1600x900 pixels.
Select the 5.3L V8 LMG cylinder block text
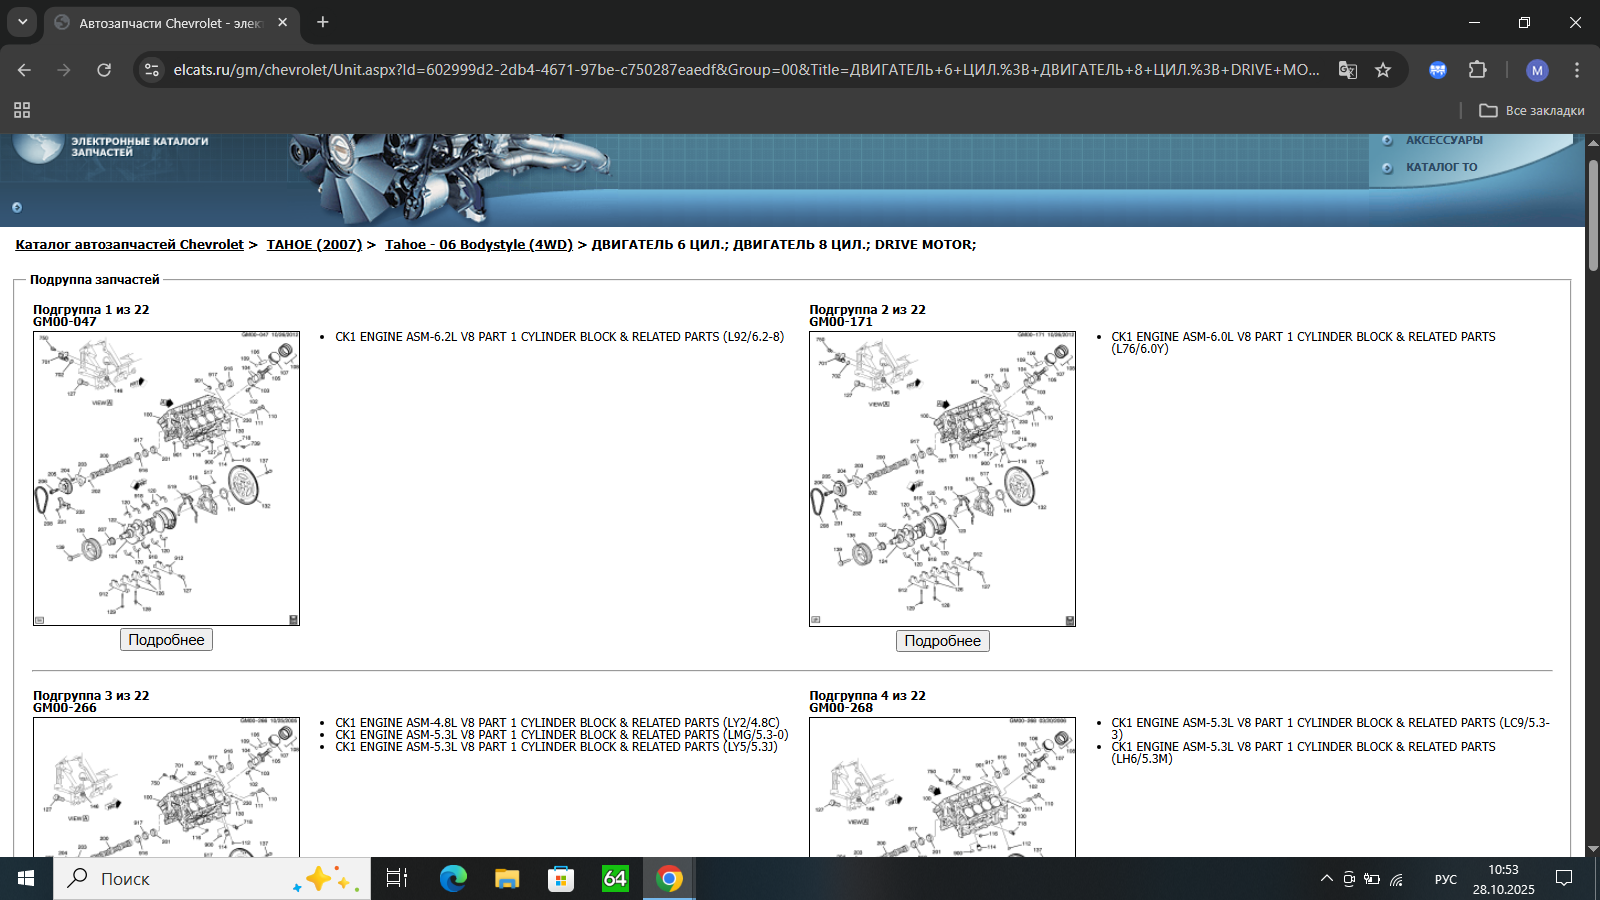click(562, 735)
